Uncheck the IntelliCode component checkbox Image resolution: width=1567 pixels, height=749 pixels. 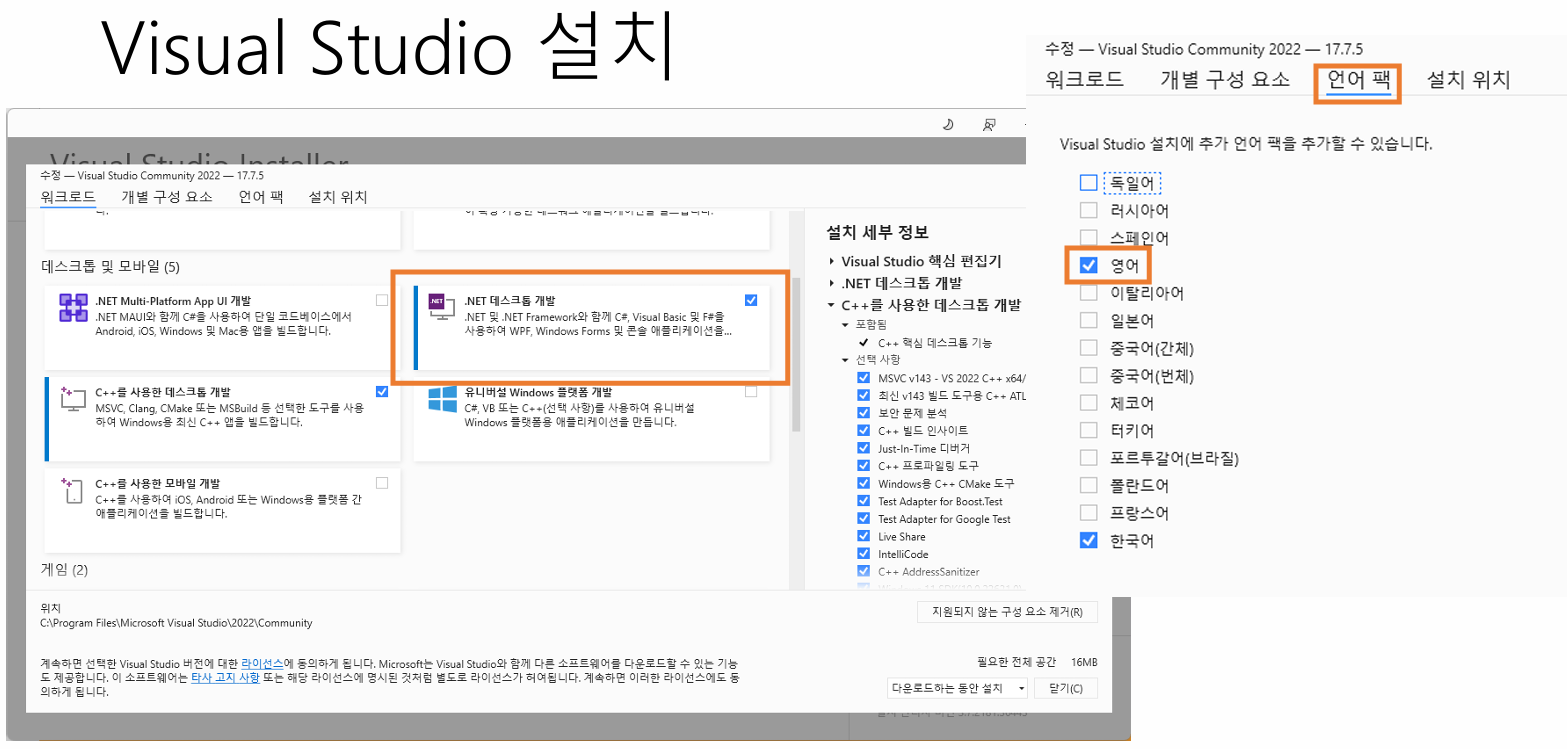(864, 554)
